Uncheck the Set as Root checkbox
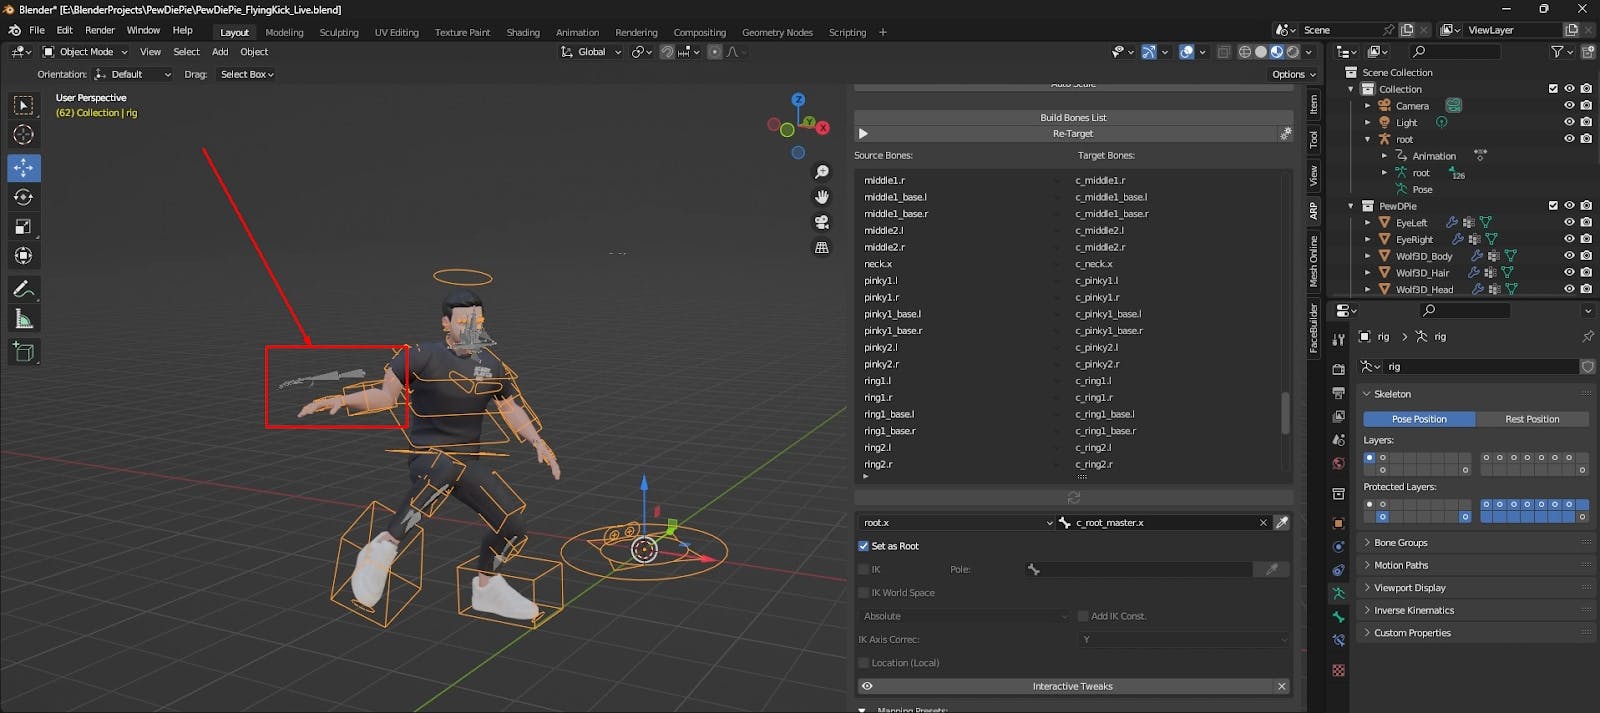The height and width of the screenshot is (713, 1600). click(x=864, y=546)
